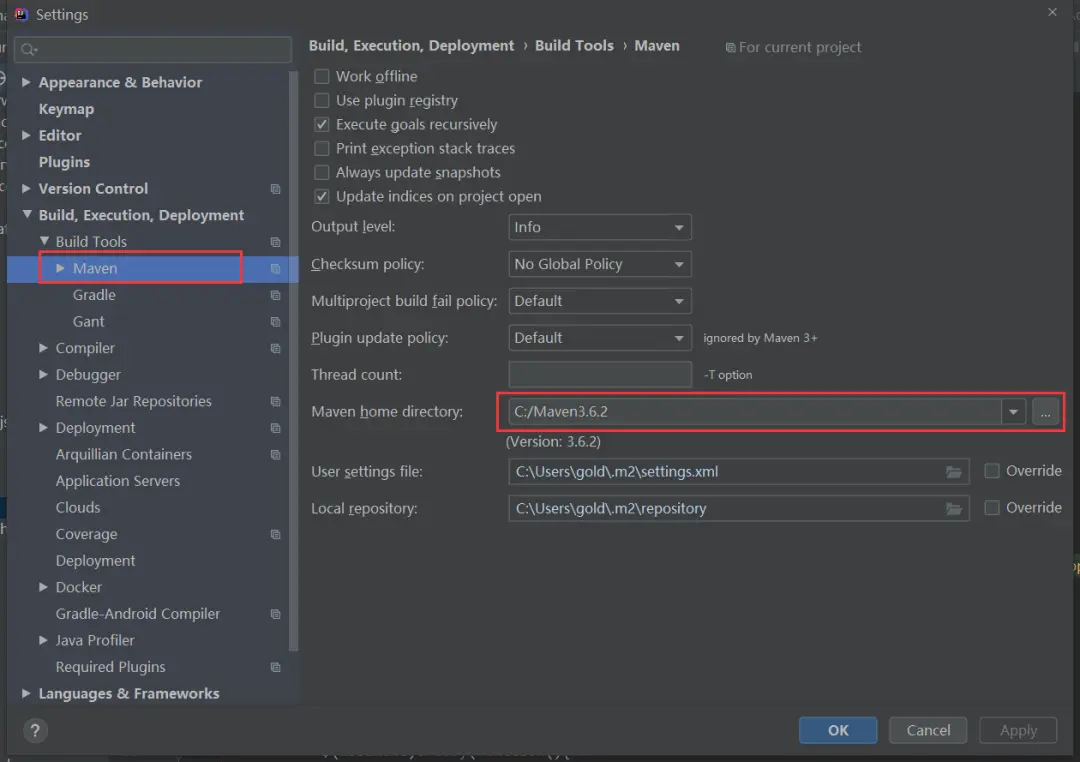Toggle Always update snapshots
The image size is (1080, 762).
(x=322, y=172)
